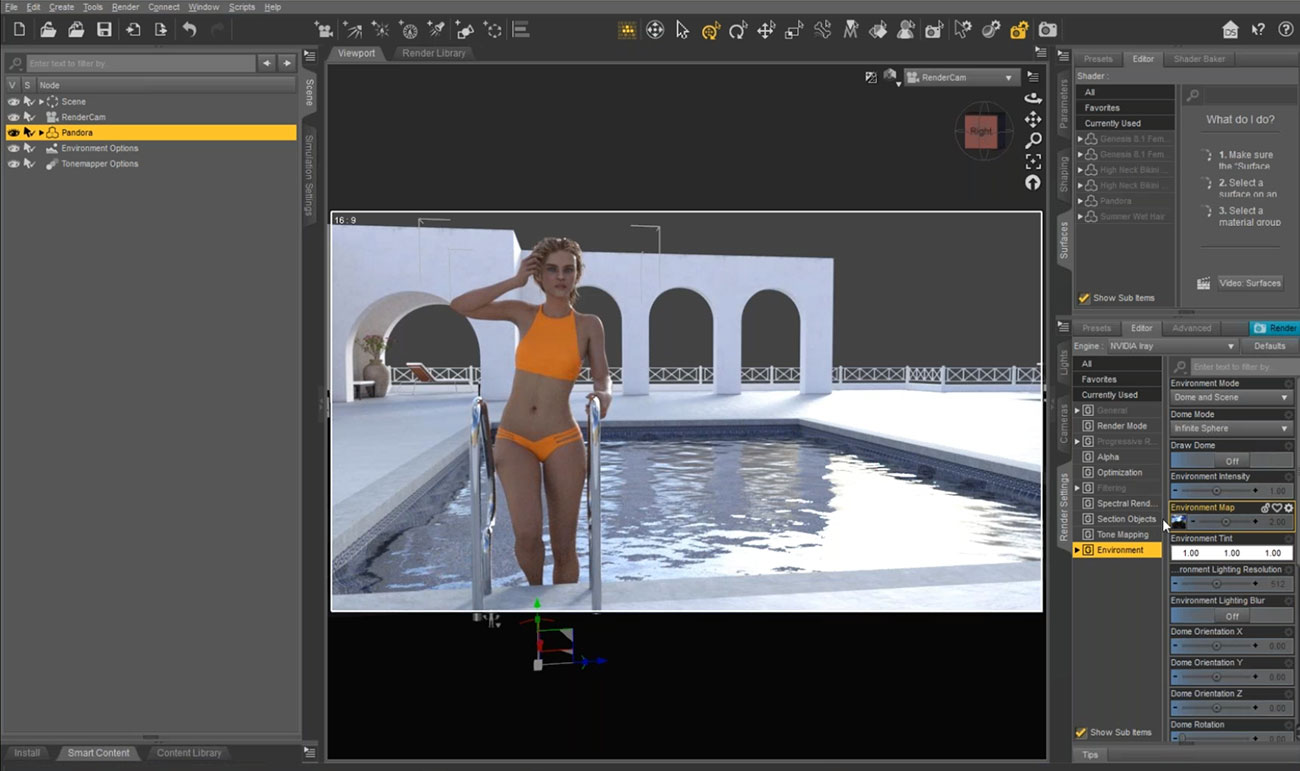Open the Create menu
Screen dimensions: 1300x771
click(x=61, y=7)
